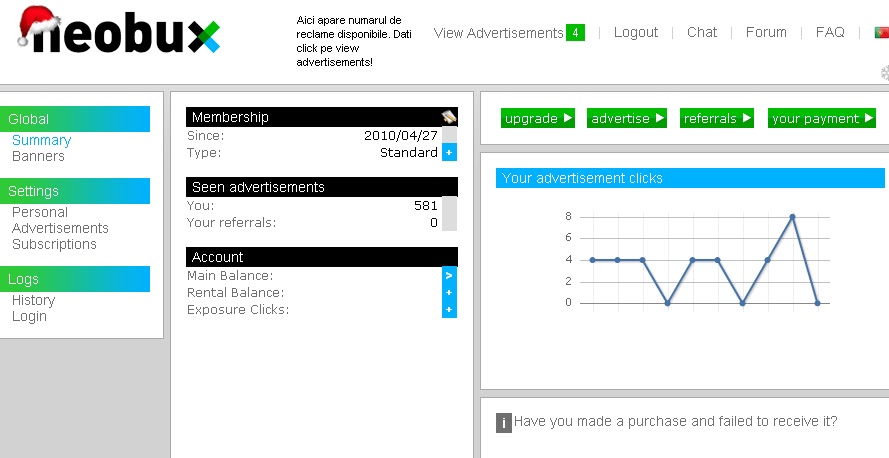Click the green referrals button
This screenshot has width=889, height=458.
click(x=717, y=118)
